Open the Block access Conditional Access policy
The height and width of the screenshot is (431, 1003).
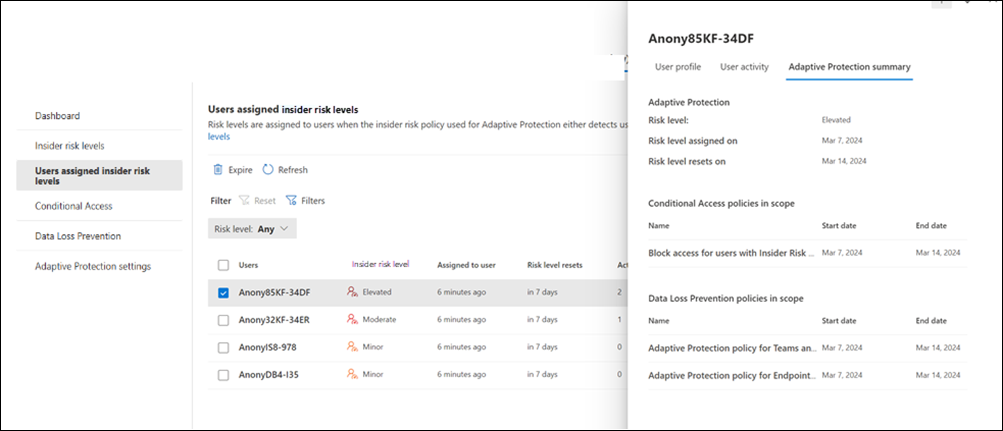click(x=728, y=254)
